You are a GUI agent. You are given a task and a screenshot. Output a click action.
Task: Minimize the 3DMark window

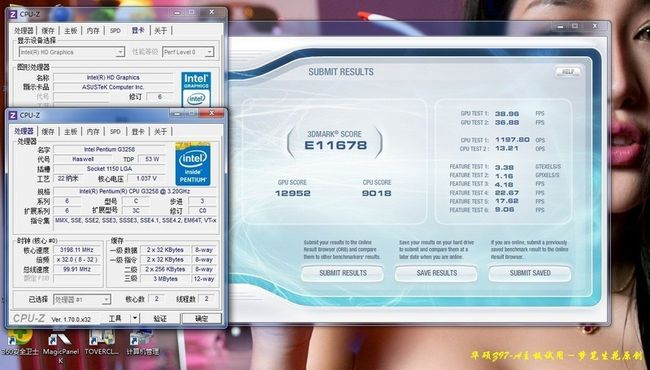(x=560, y=27)
